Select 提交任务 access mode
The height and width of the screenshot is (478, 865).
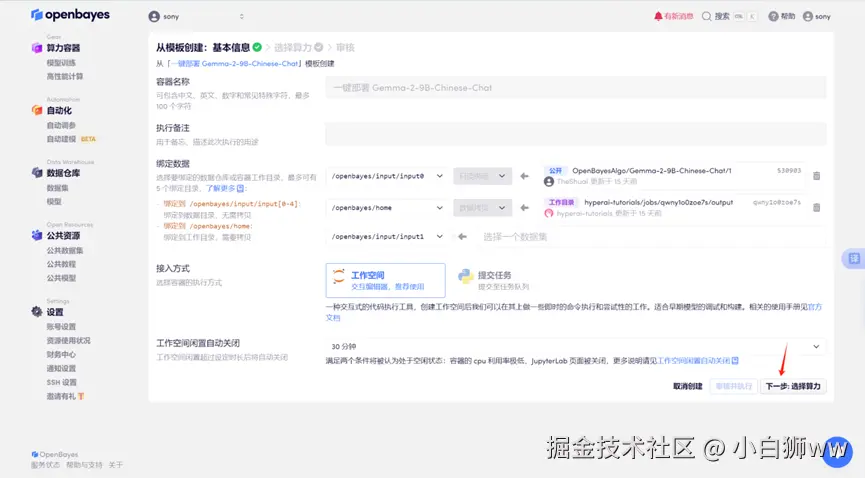(494, 280)
